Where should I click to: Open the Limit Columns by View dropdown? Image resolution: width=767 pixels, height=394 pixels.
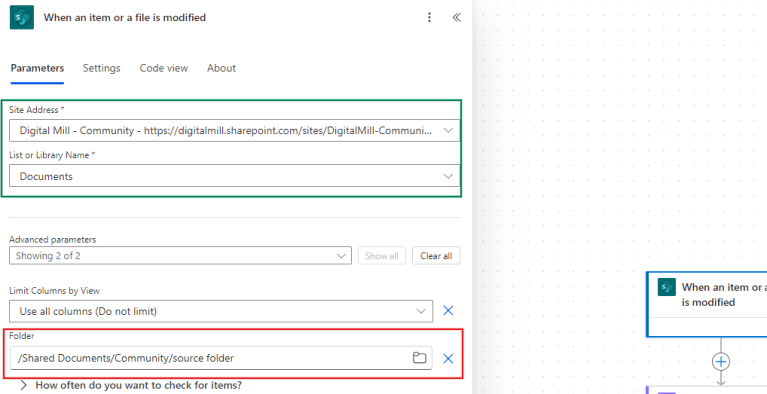(221, 311)
